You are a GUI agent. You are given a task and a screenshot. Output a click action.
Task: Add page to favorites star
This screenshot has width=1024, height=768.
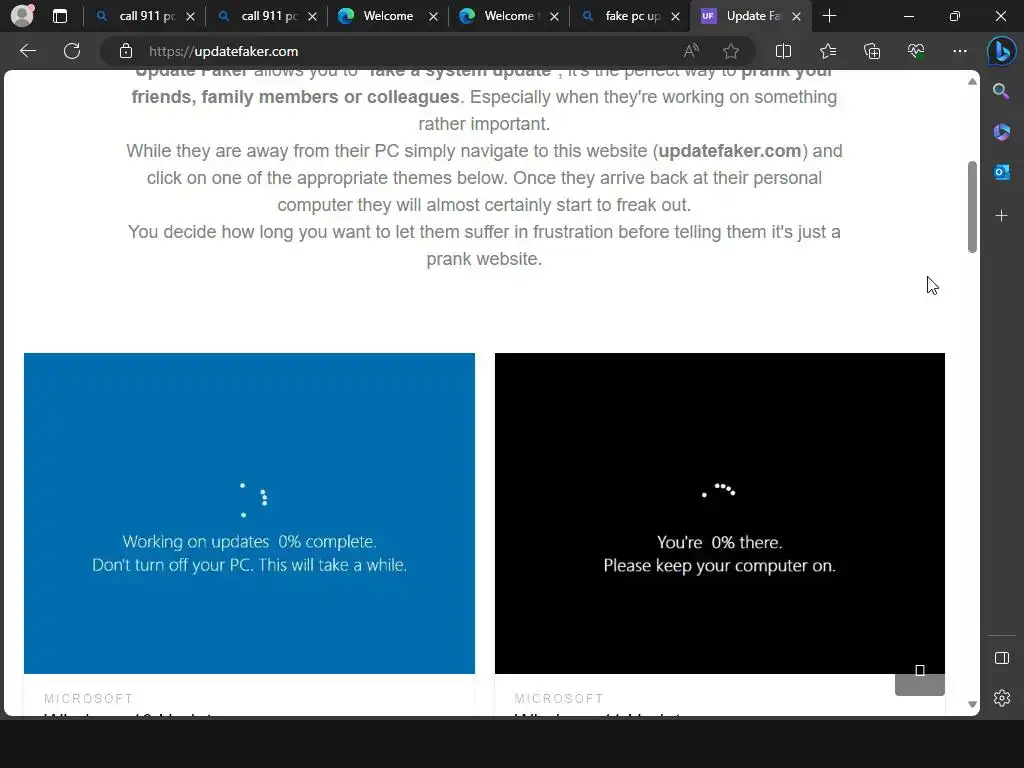tap(731, 51)
